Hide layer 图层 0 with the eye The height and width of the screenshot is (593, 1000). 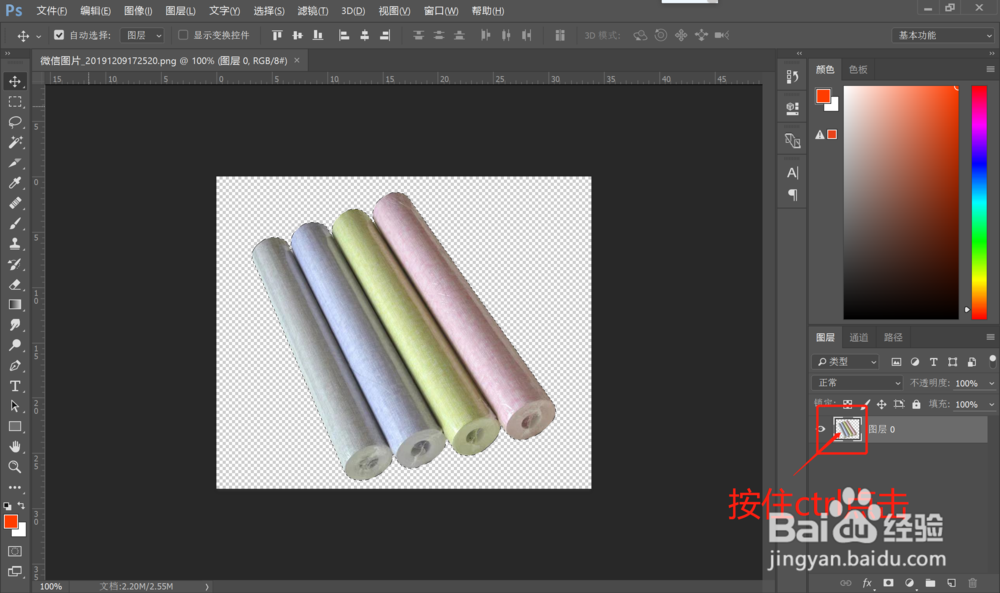pos(821,429)
